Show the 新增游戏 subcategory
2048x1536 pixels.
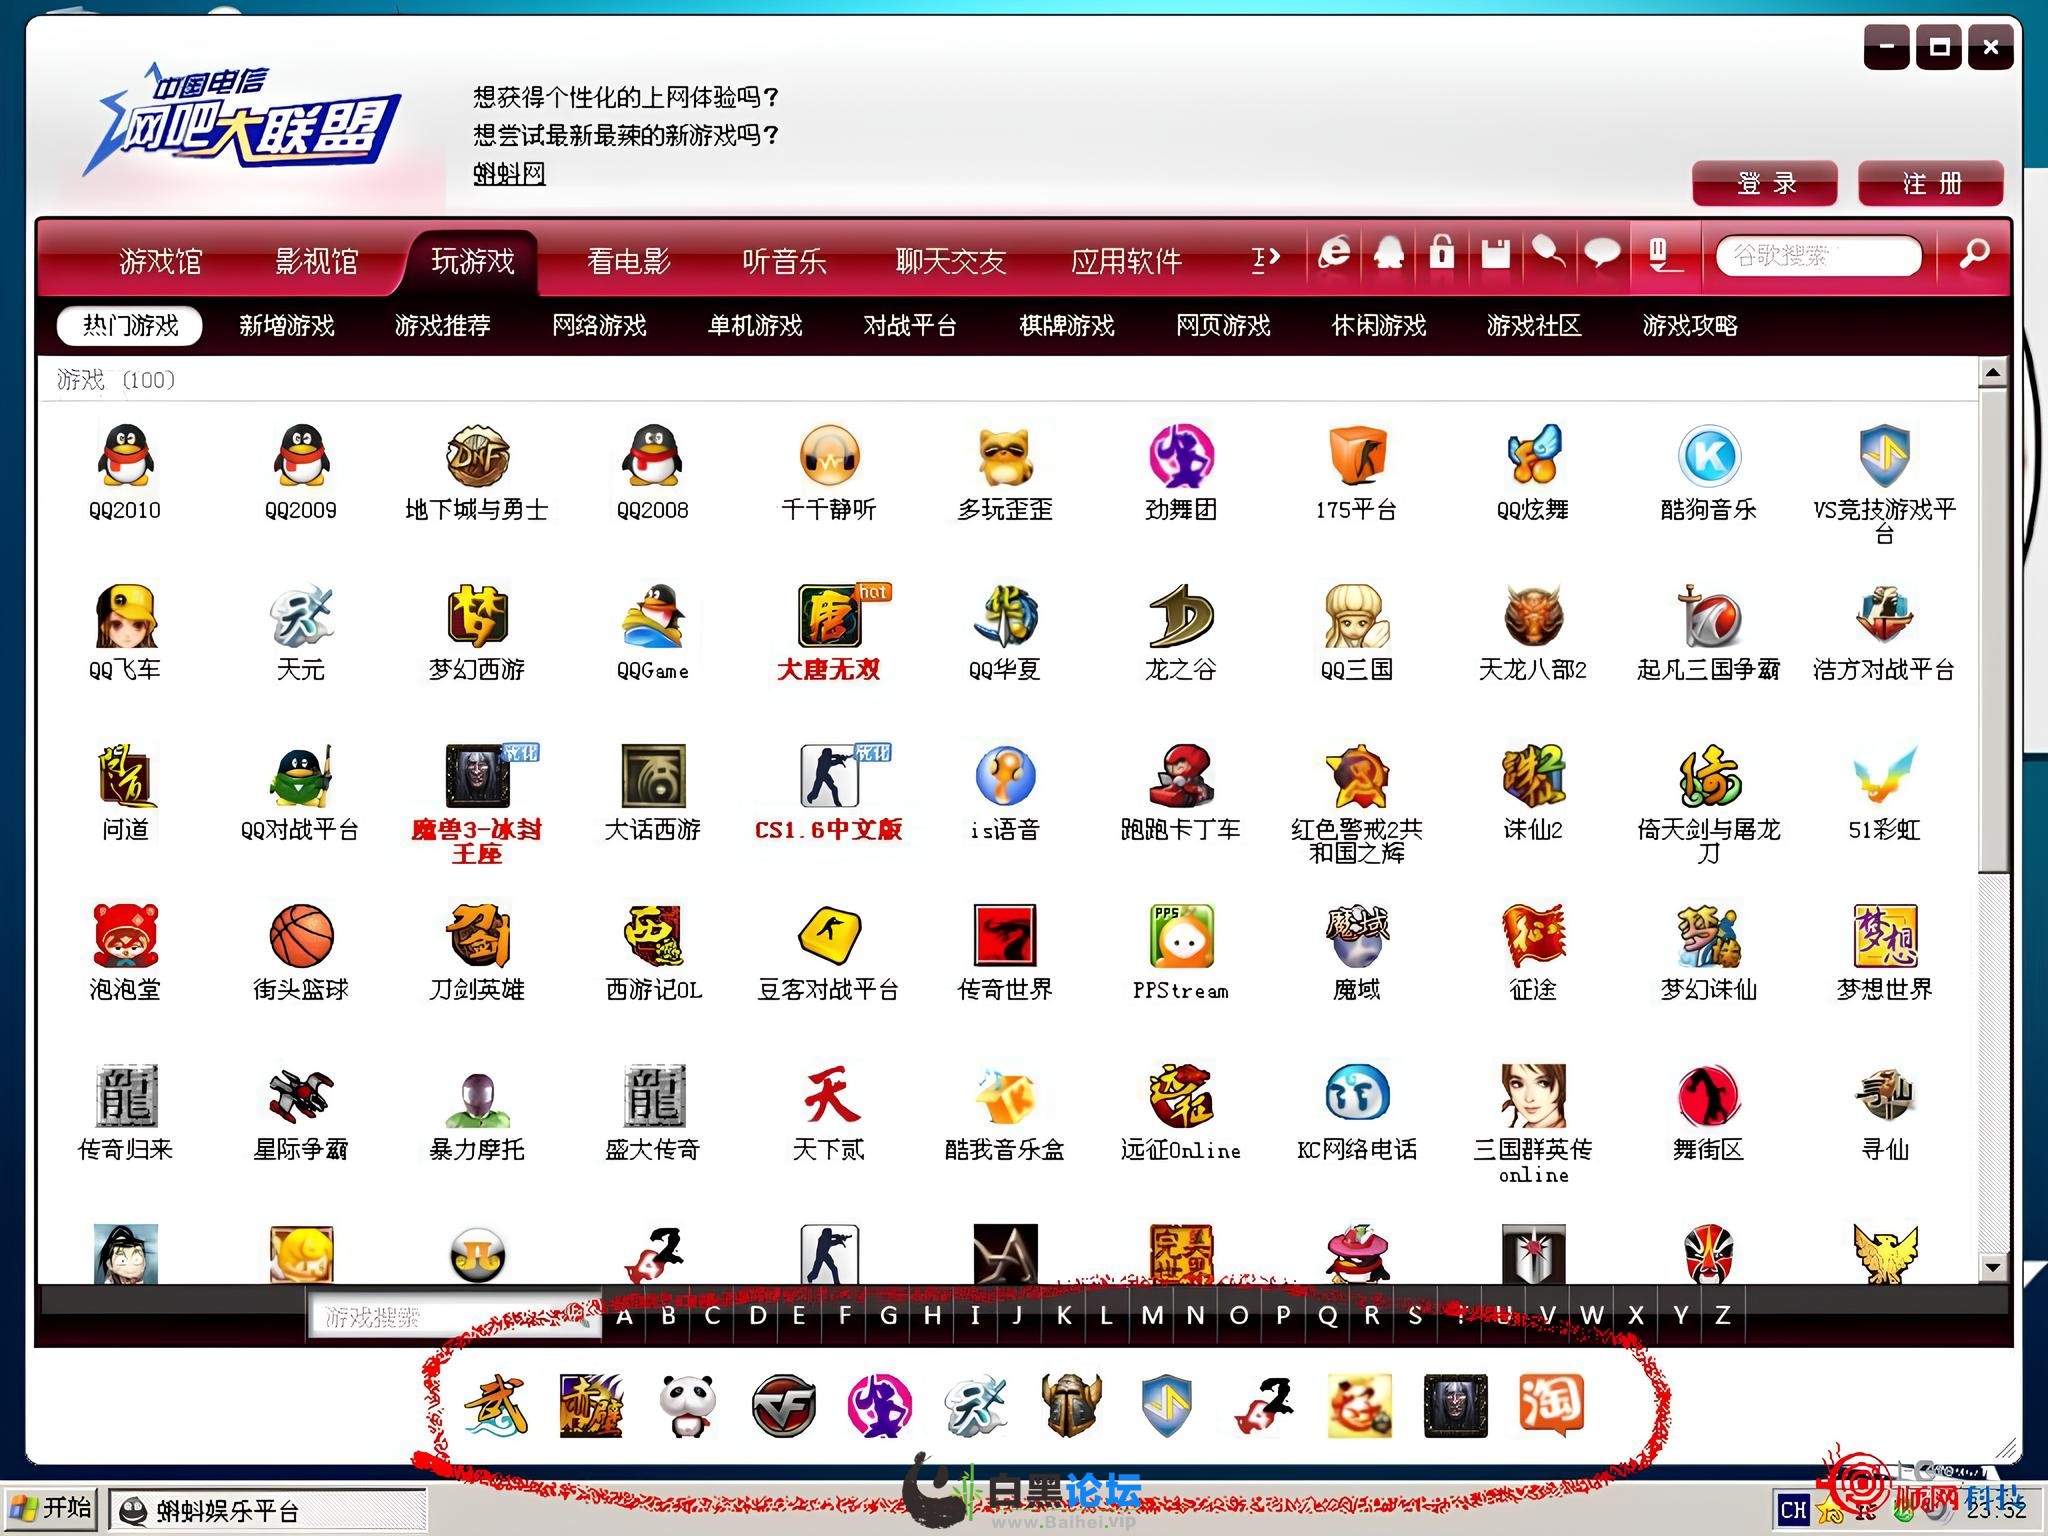coord(287,325)
